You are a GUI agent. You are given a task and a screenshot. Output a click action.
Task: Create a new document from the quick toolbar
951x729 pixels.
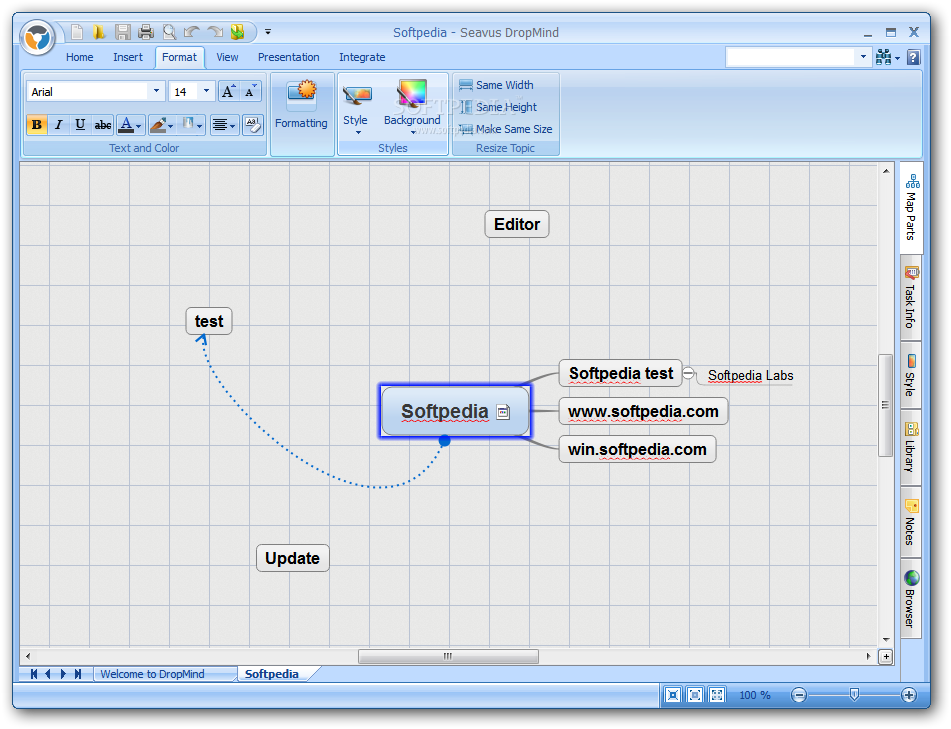[x=76, y=32]
